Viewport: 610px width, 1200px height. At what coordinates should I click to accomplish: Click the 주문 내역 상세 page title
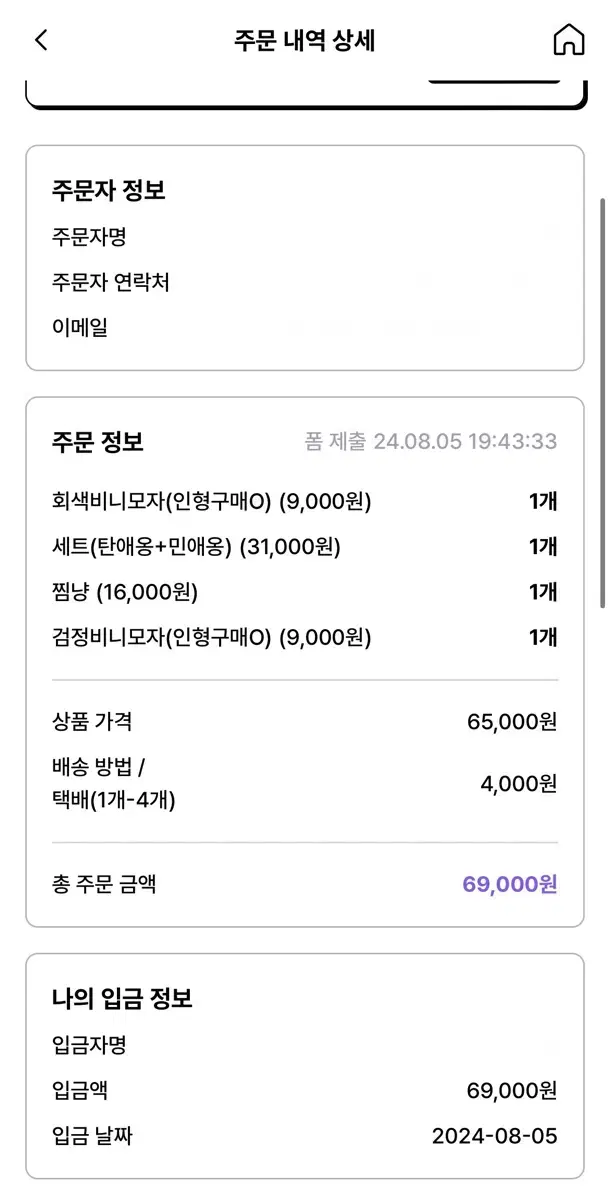pyautogui.click(x=305, y=41)
